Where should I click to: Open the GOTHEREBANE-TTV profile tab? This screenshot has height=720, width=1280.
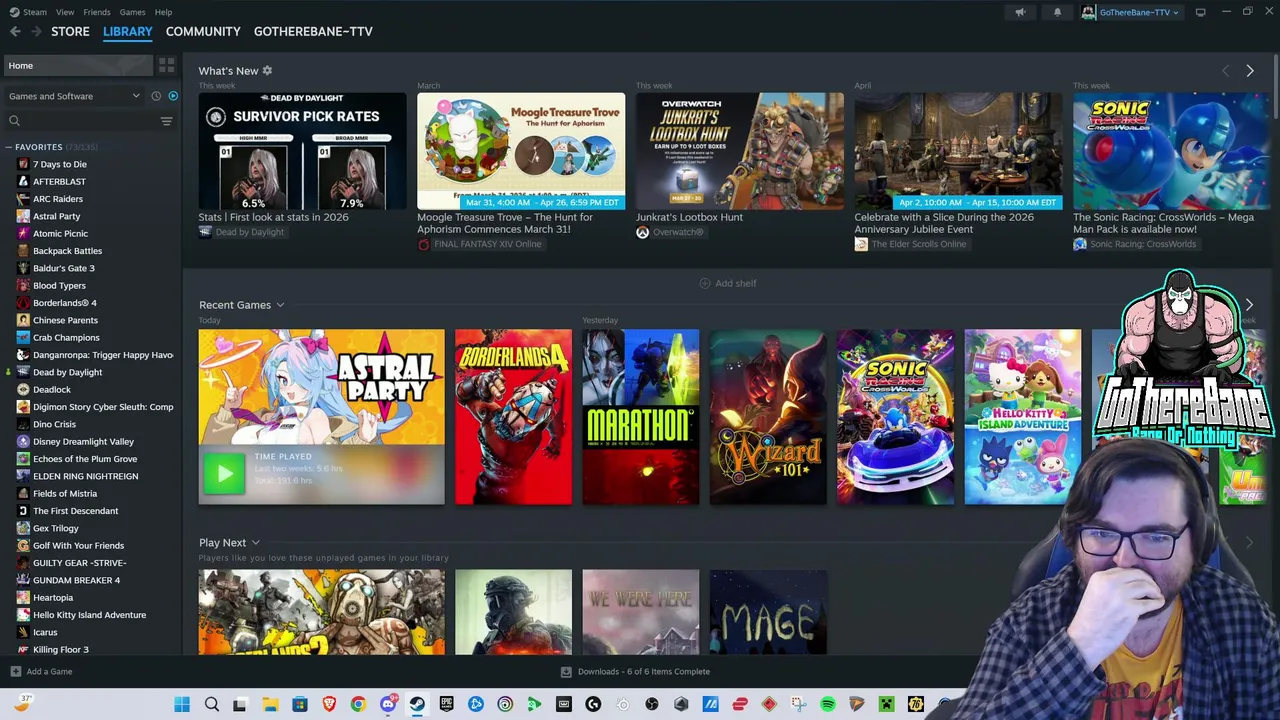313,31
